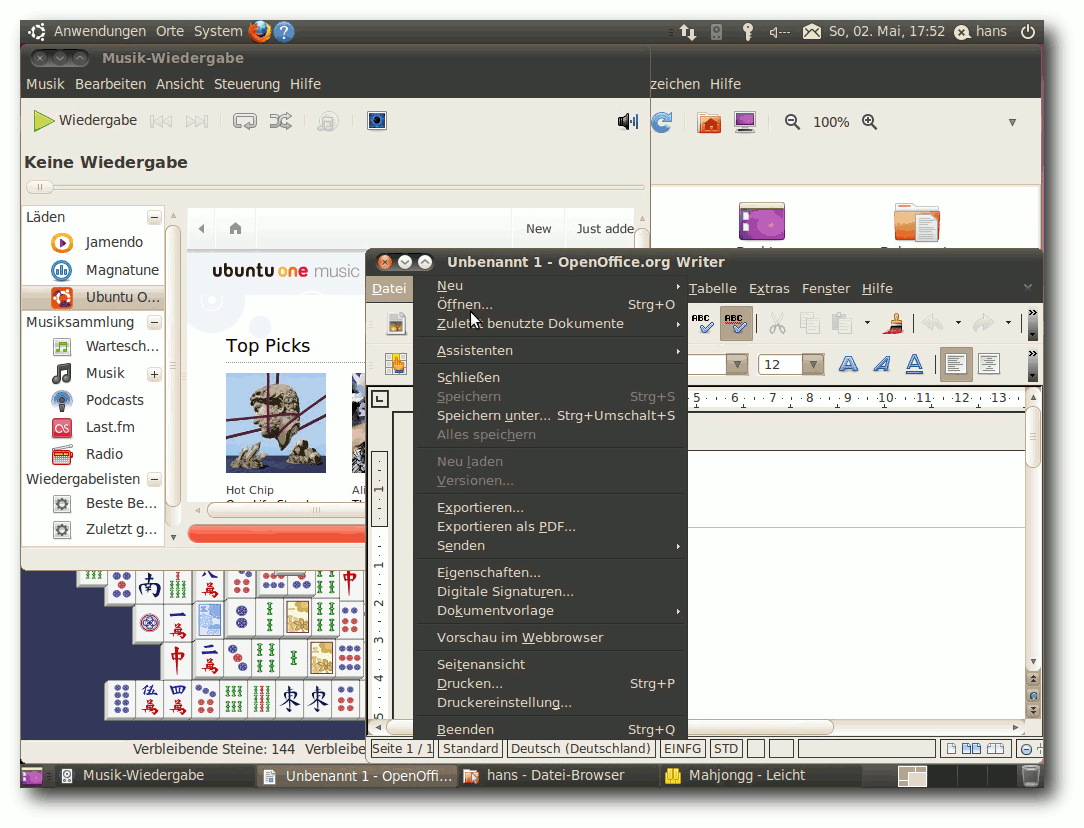Viewport: 1084px width, 828px height.
Task: Choose Speichern unter... in the menu
Action: pyautogui.click(x=550, y=416)
